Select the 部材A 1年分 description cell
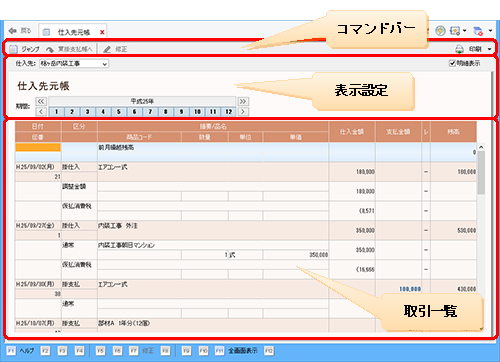The width and height of the screenshot is (500, 362). coord(213,323)
